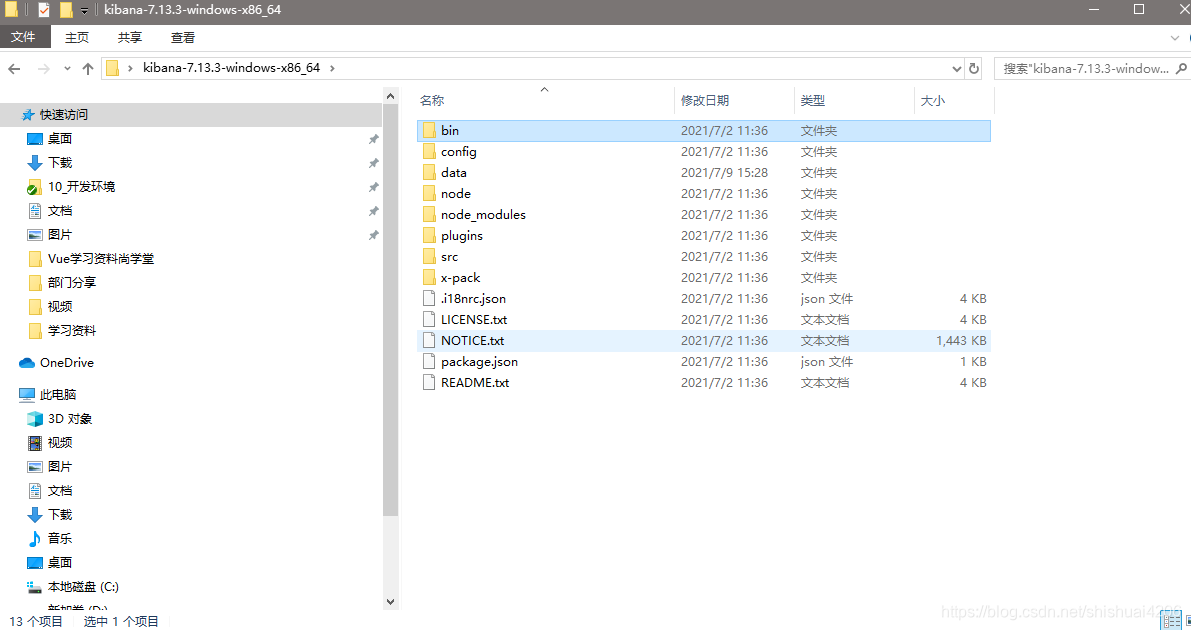The width and height of the screenshot is (1191, 630).
Task: Unpin 10_开发环境 from quick access
Action: click(373, 187)
